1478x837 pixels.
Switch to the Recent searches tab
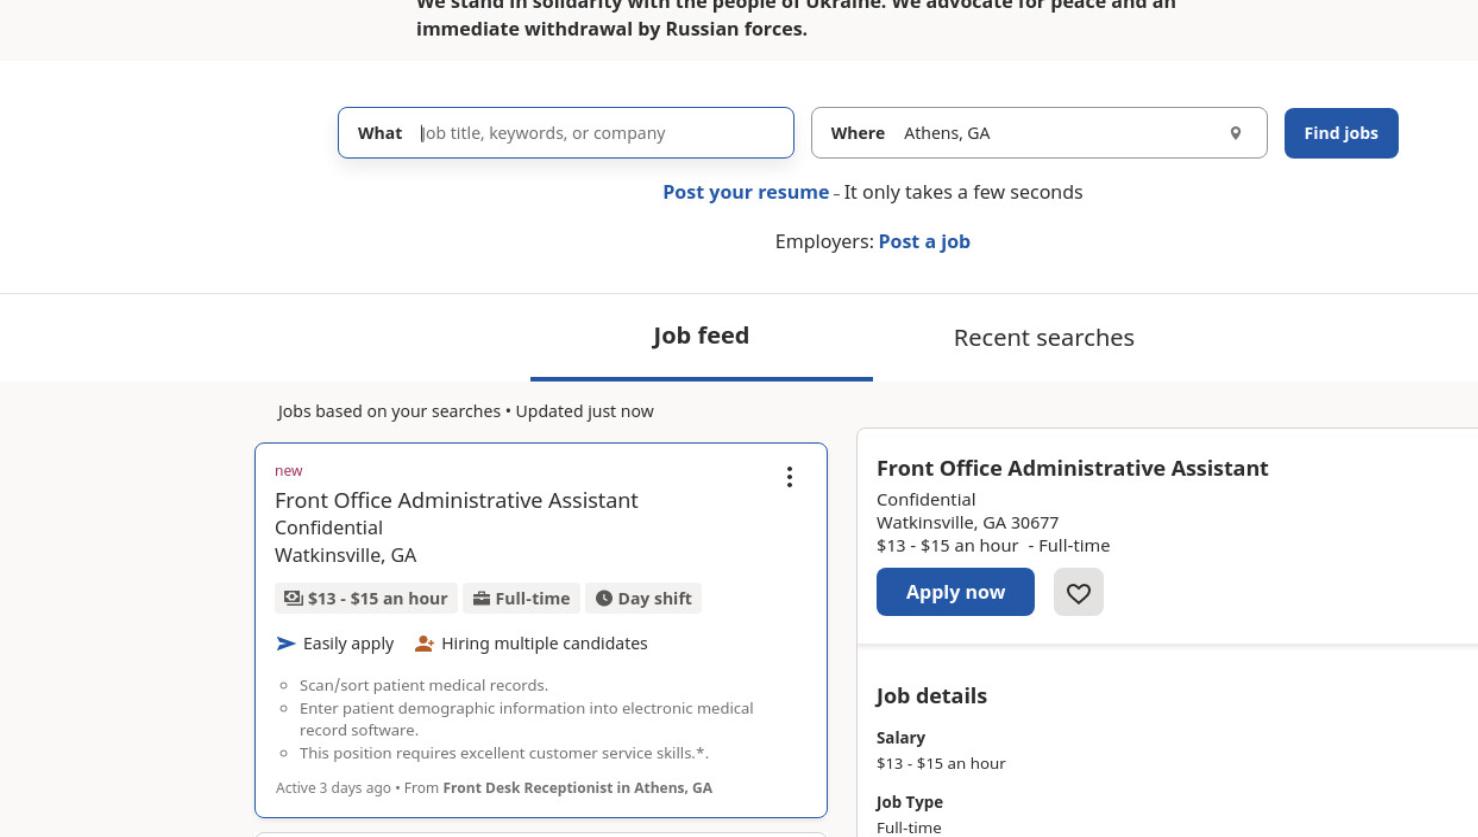point(1043,338)
